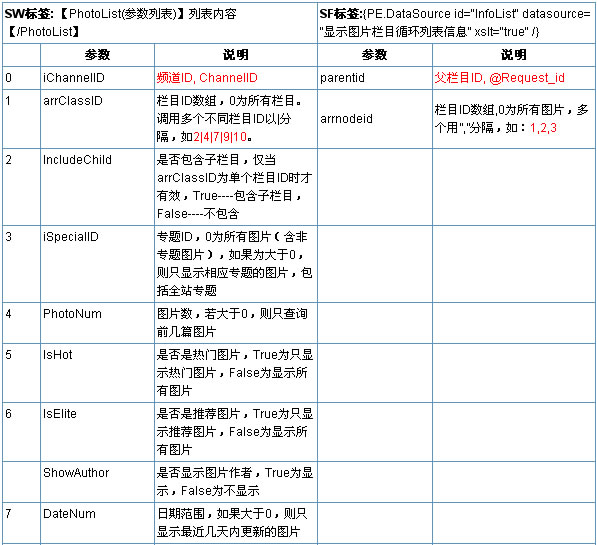Click the arrClassID parameter name
597x545 pixels.
point(73,101)
